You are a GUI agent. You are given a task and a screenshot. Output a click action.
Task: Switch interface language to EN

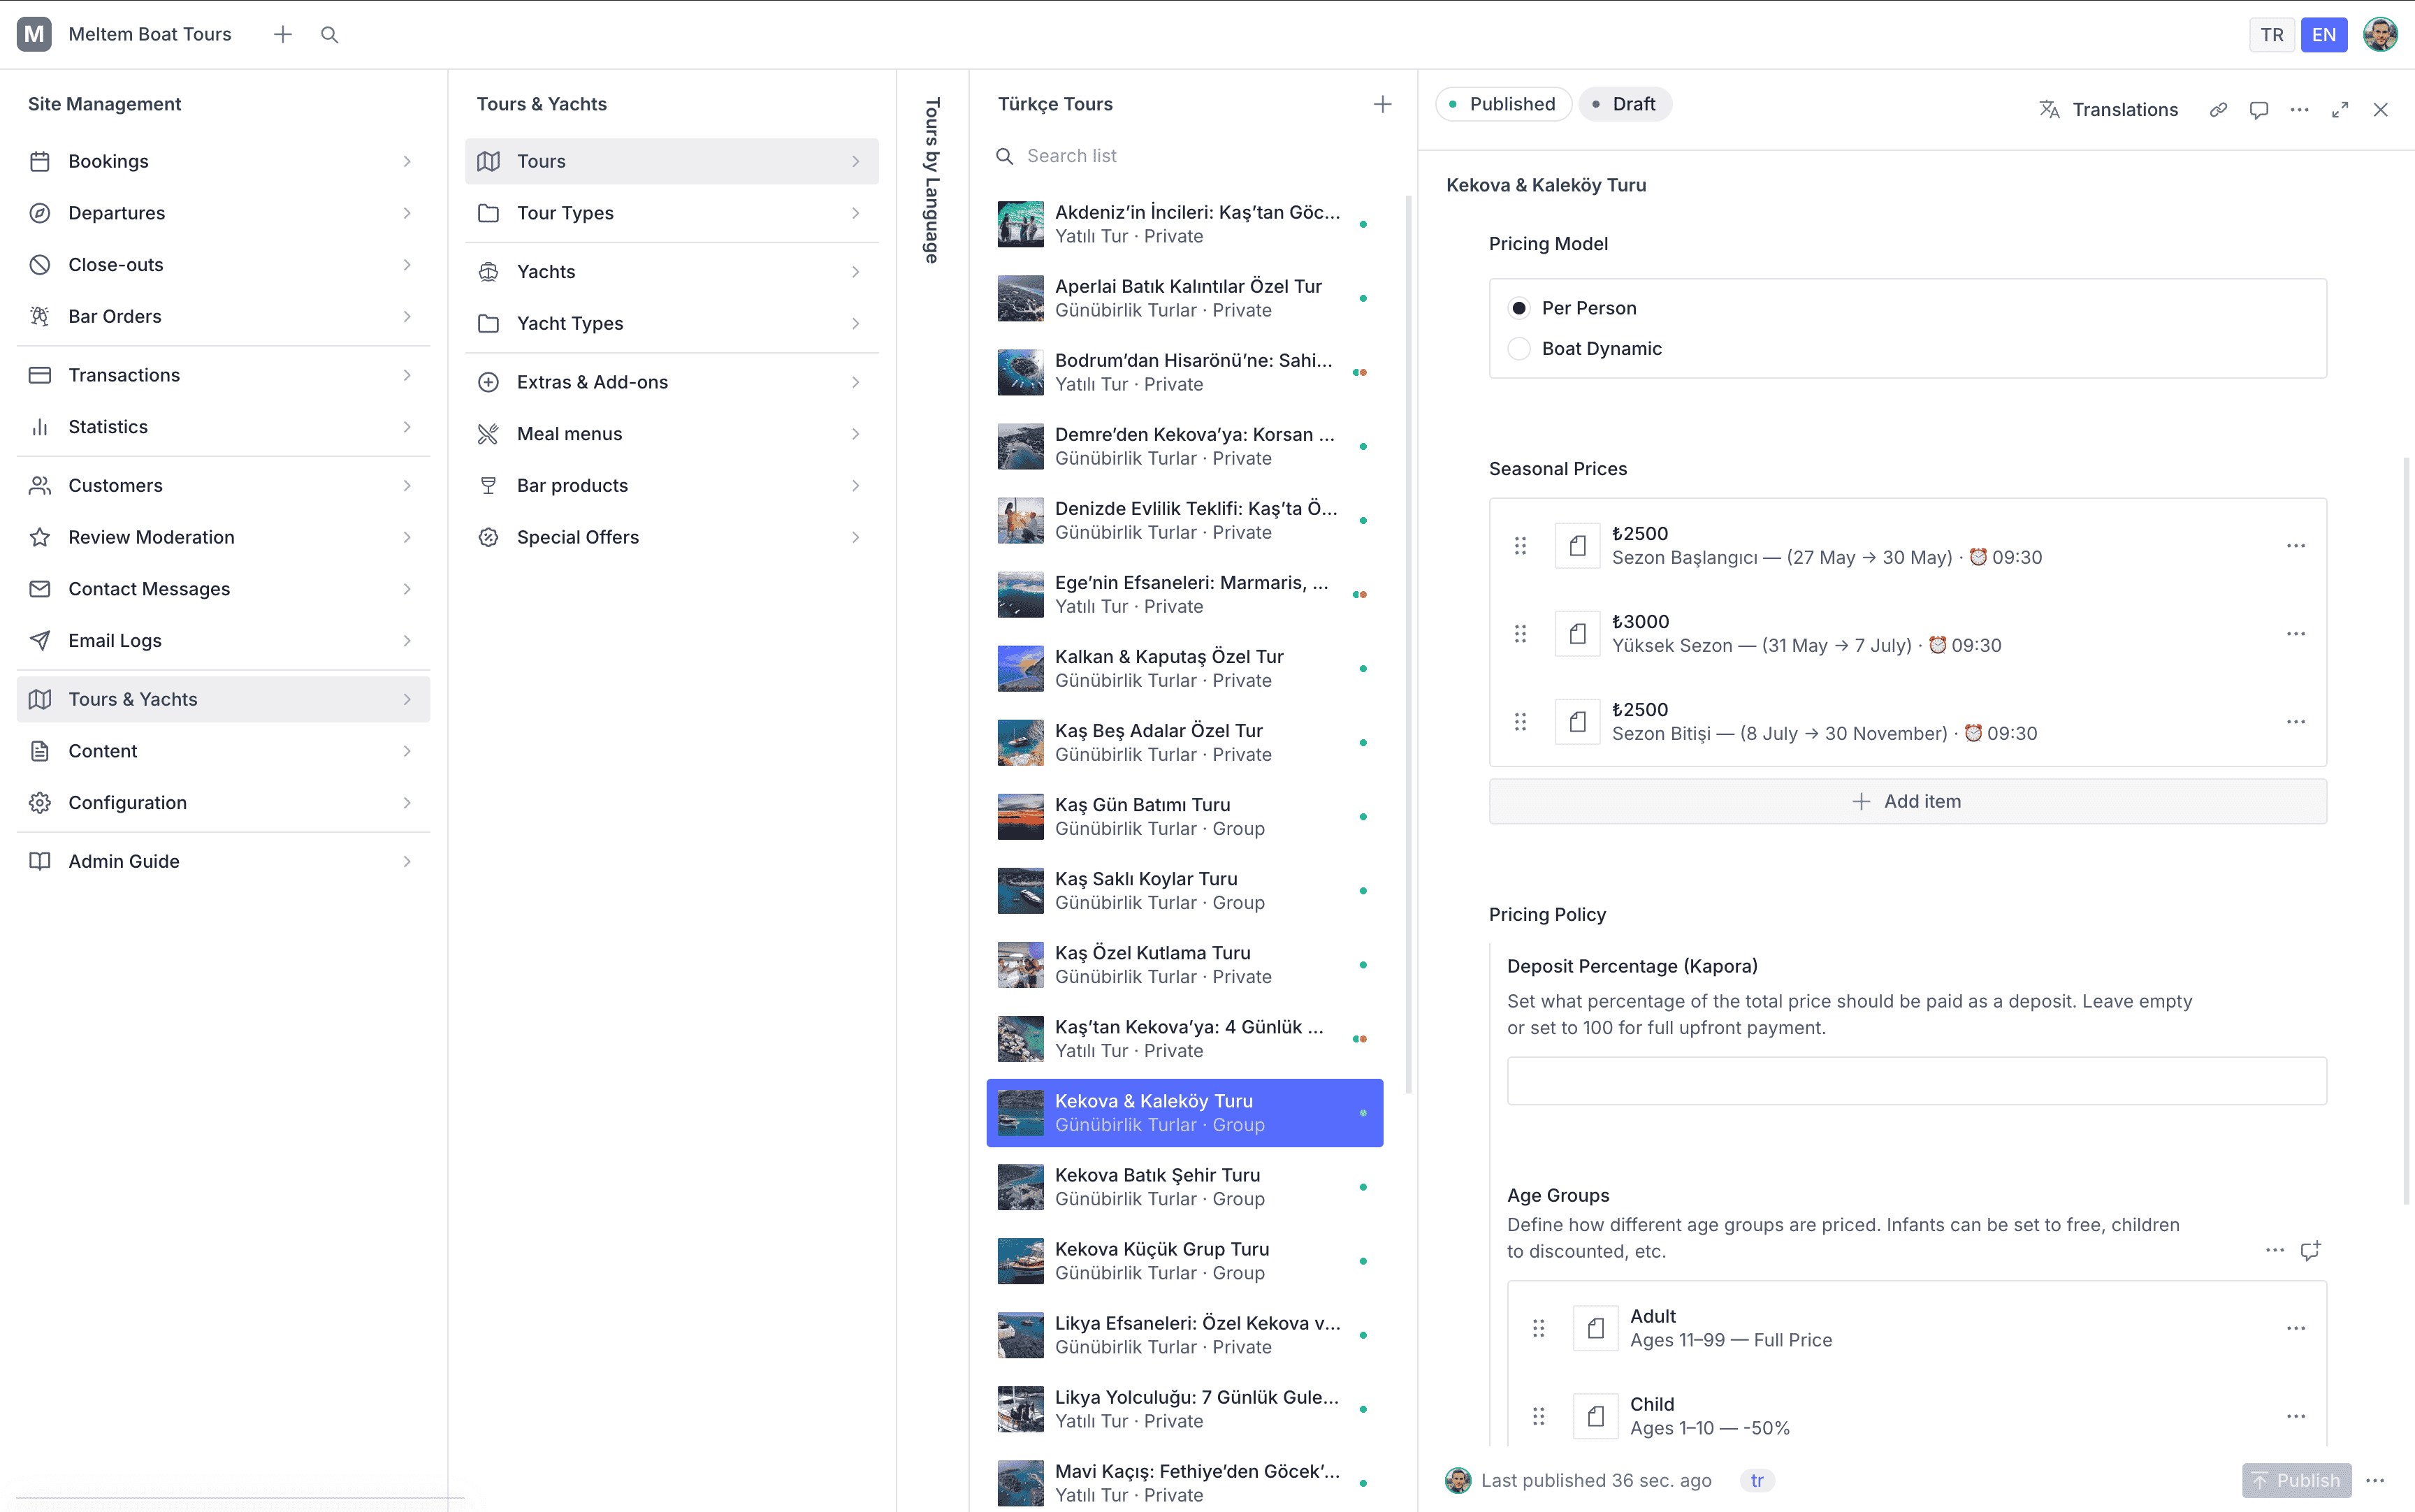pyautogui.click(x=2323, y=34)
